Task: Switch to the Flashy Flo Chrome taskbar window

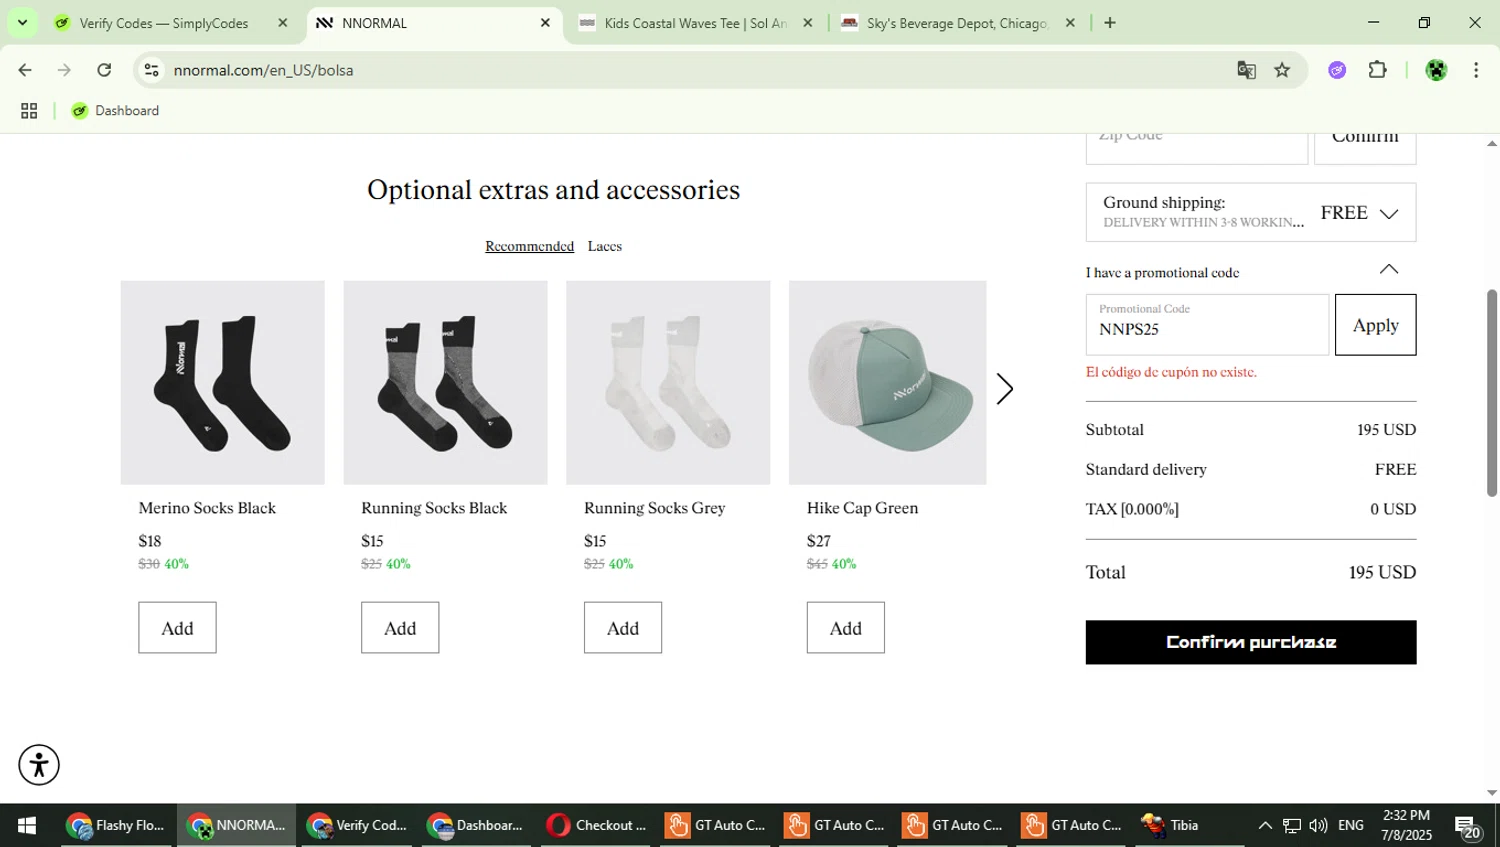Action: point(116,826)
